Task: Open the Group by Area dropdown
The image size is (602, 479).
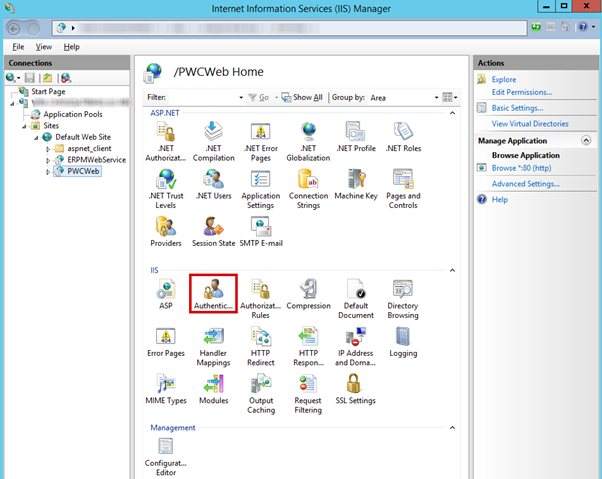Action: pyautogui.click(x=436, y=97)
